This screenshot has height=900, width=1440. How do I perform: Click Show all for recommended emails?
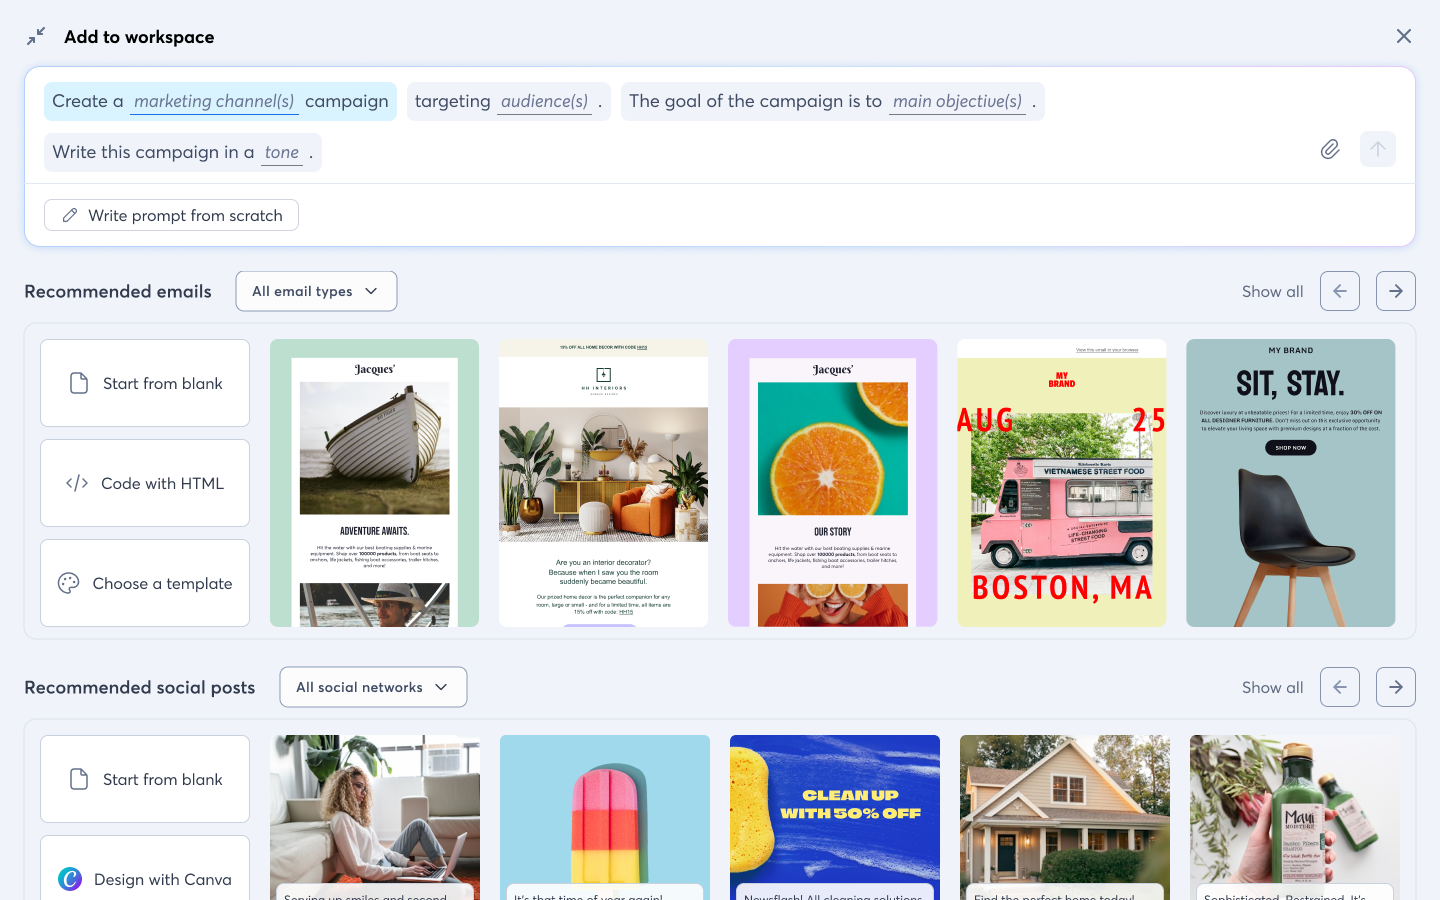tap(1272, 291)
